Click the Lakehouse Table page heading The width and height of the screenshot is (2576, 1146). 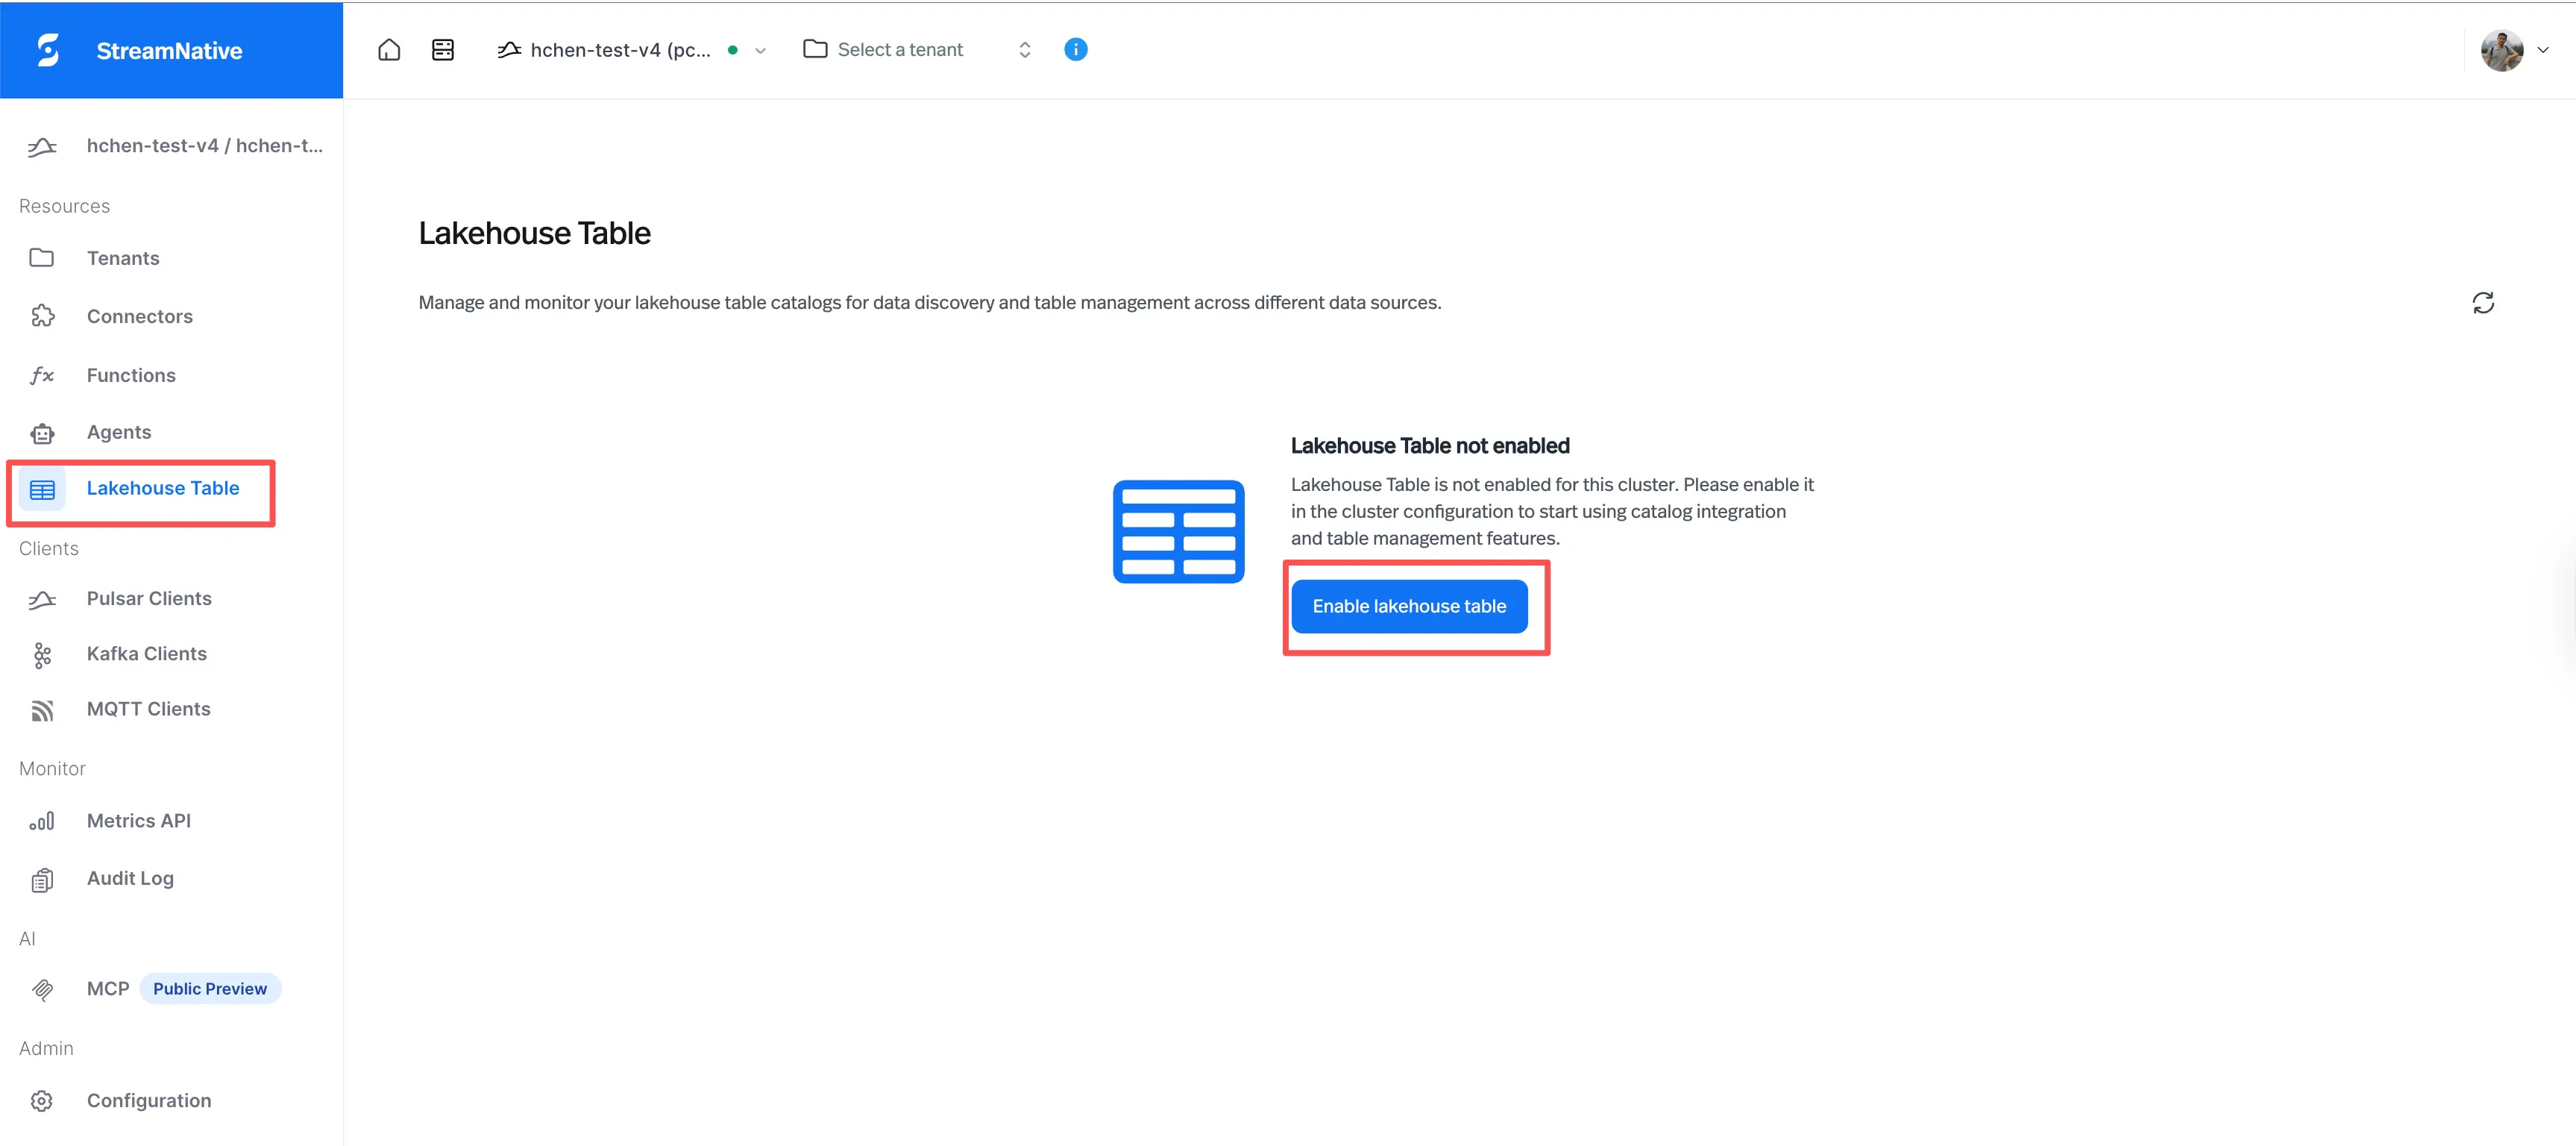click(x=534, y=233)
